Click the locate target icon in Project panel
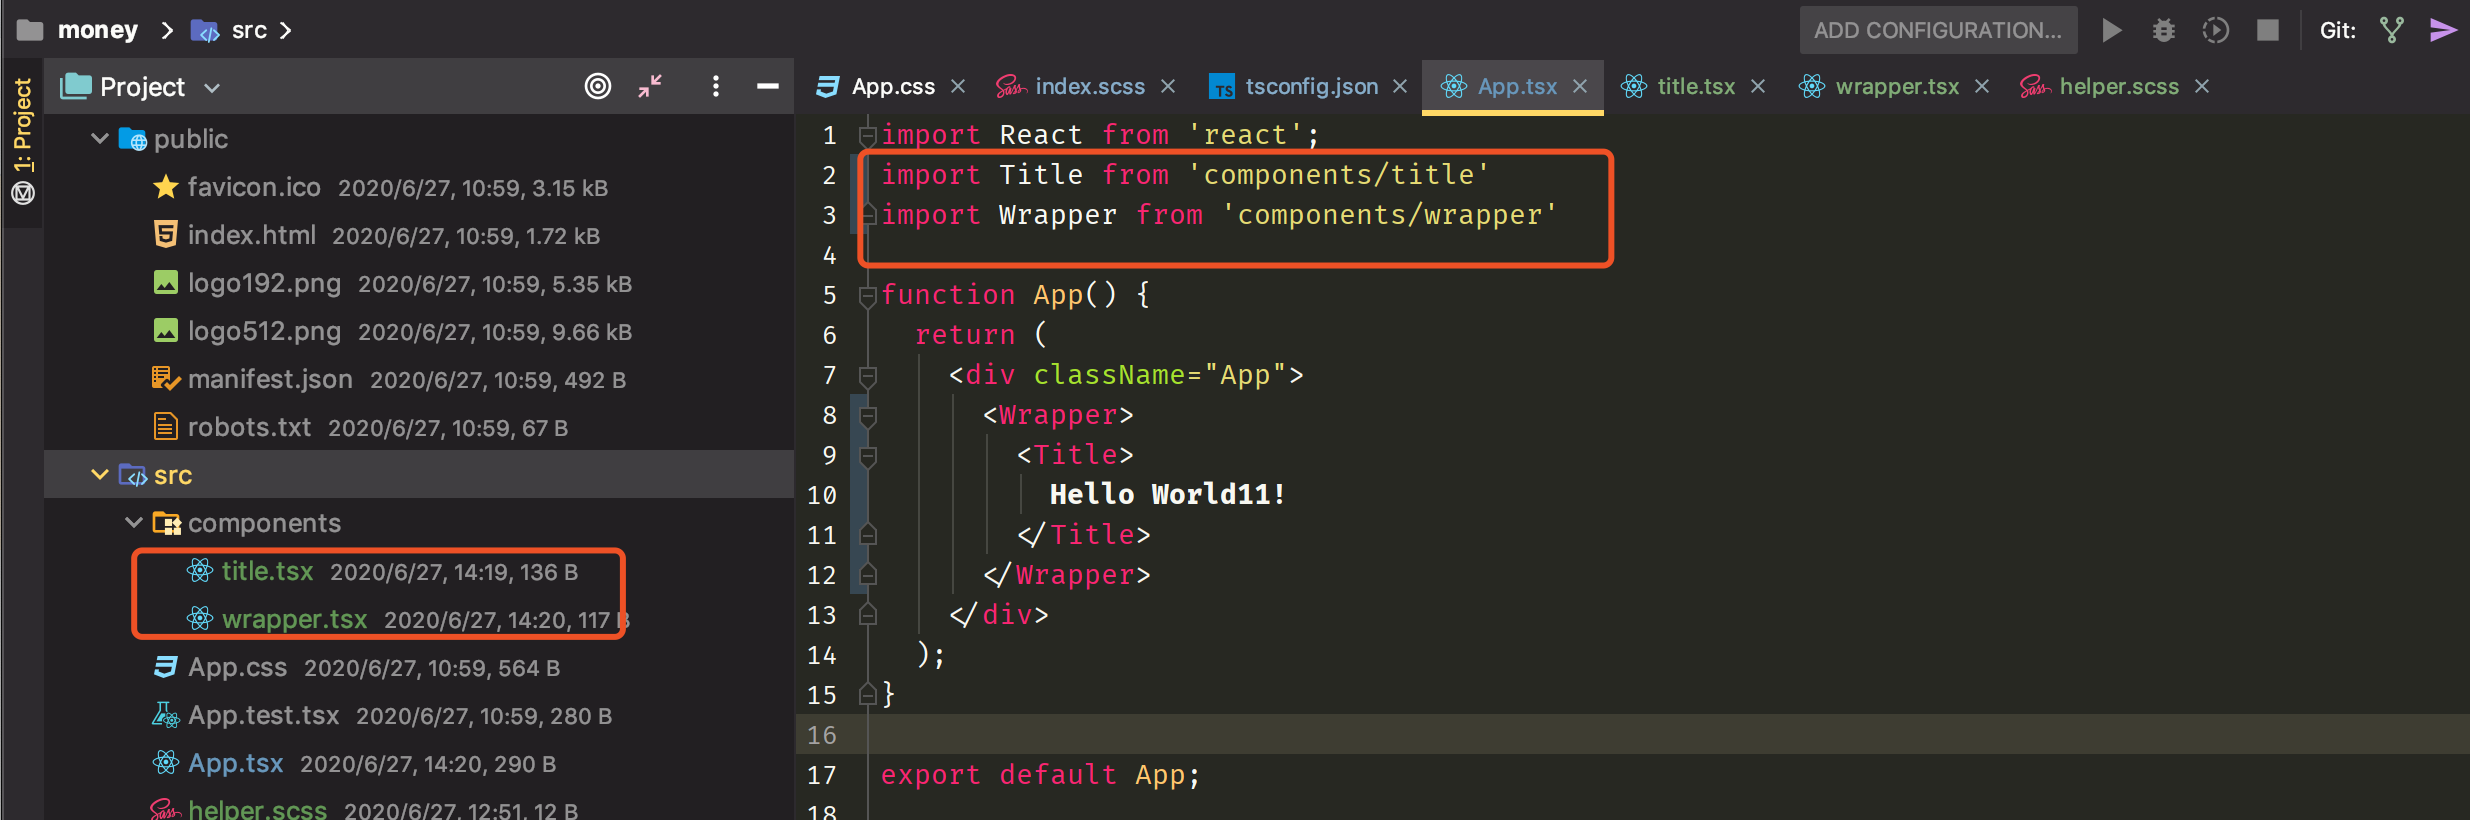The width and height of the screenshot is (2470, 820). pos(598,87)
